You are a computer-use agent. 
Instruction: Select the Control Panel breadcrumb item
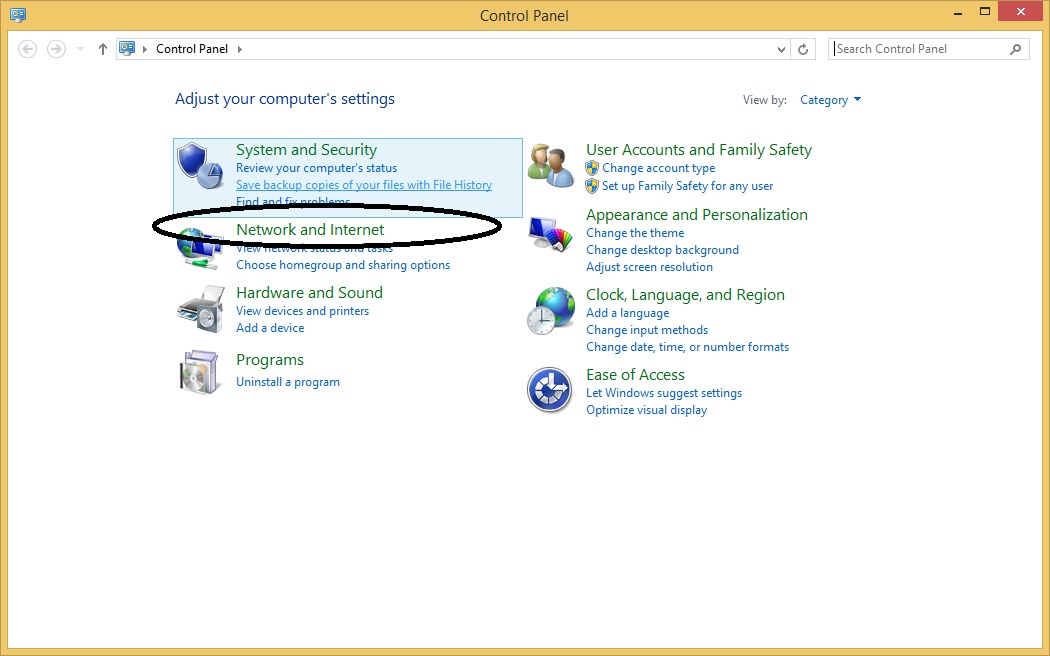[192, 49]
